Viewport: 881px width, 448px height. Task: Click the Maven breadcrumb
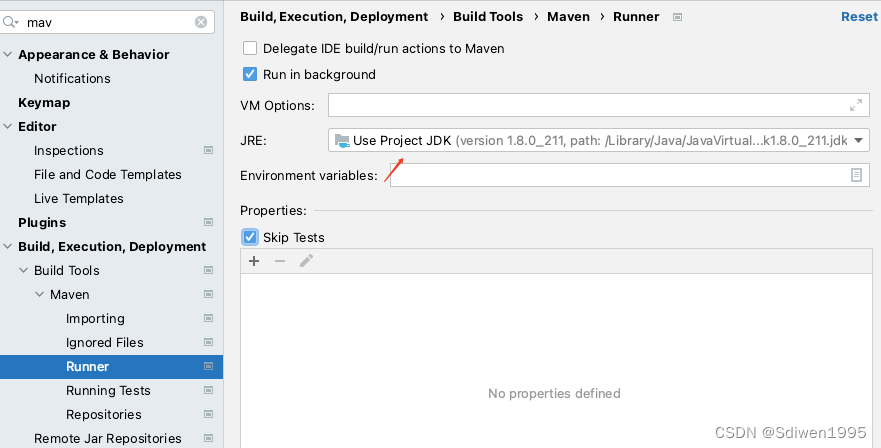569,17
